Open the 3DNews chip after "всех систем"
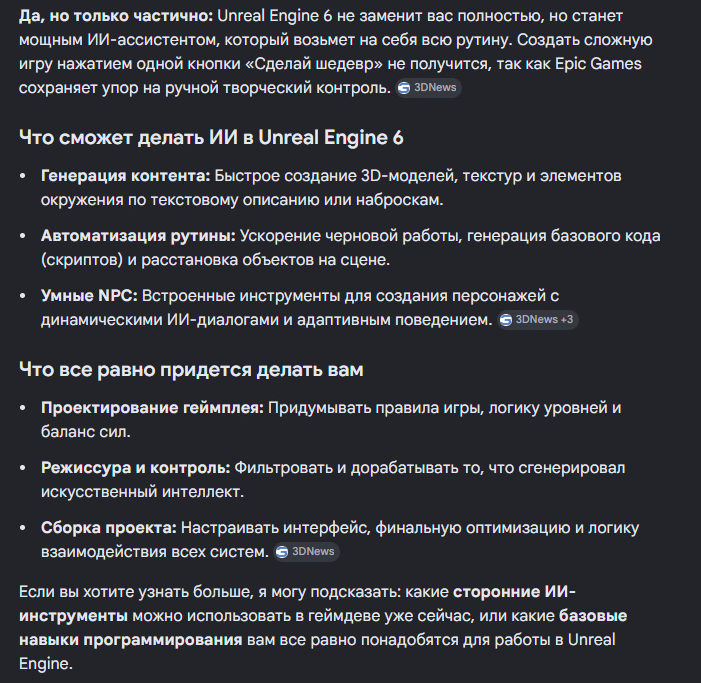The image size is (701, 683). 306,552
